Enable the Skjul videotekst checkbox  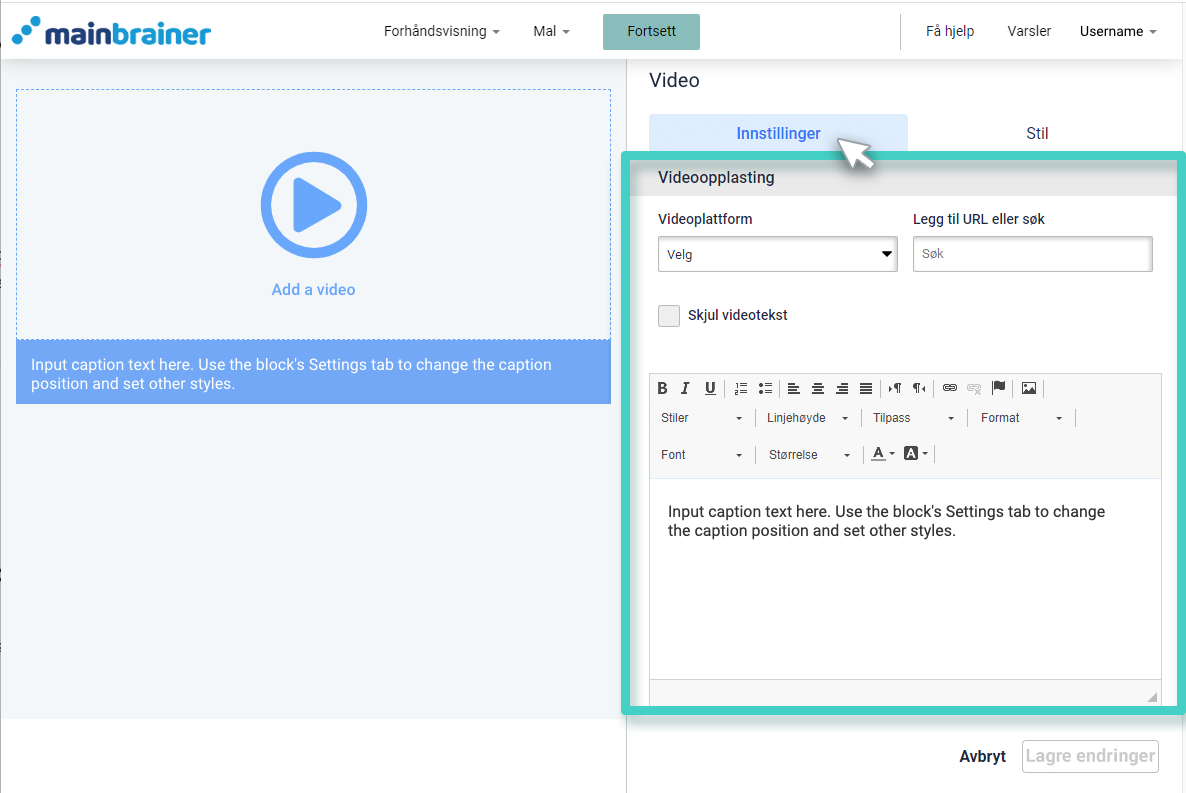pyautogui.click(x=669, y=316)
